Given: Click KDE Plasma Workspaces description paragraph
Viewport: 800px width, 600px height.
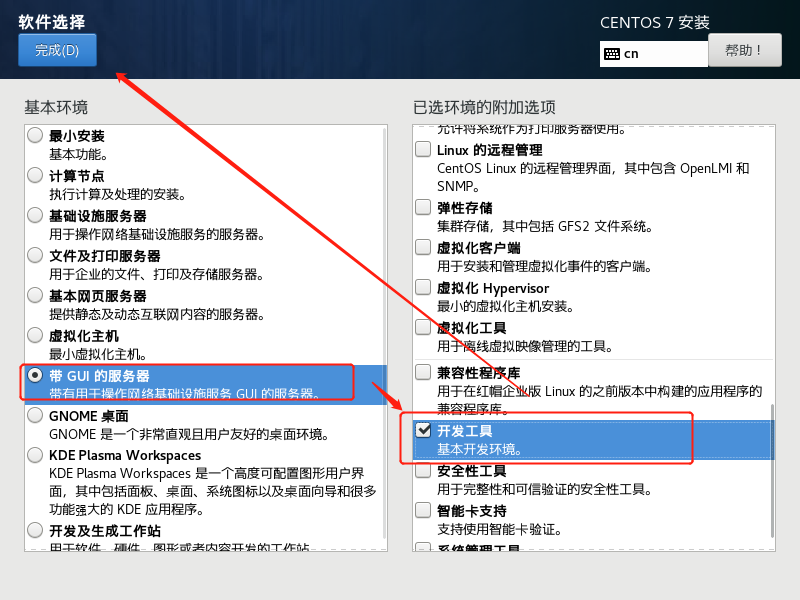Looking at the screenshot, I should tap(213, 491).
